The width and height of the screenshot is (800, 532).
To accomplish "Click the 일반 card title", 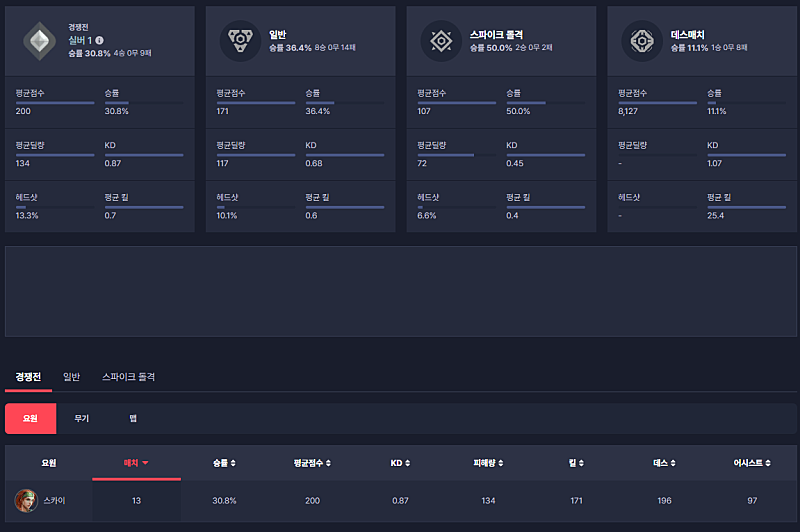I will [278, 35].
